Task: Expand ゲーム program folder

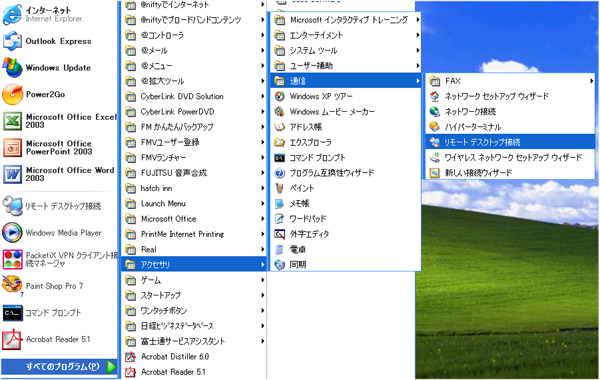Action: pyautogui.click(x=194, y=280)
